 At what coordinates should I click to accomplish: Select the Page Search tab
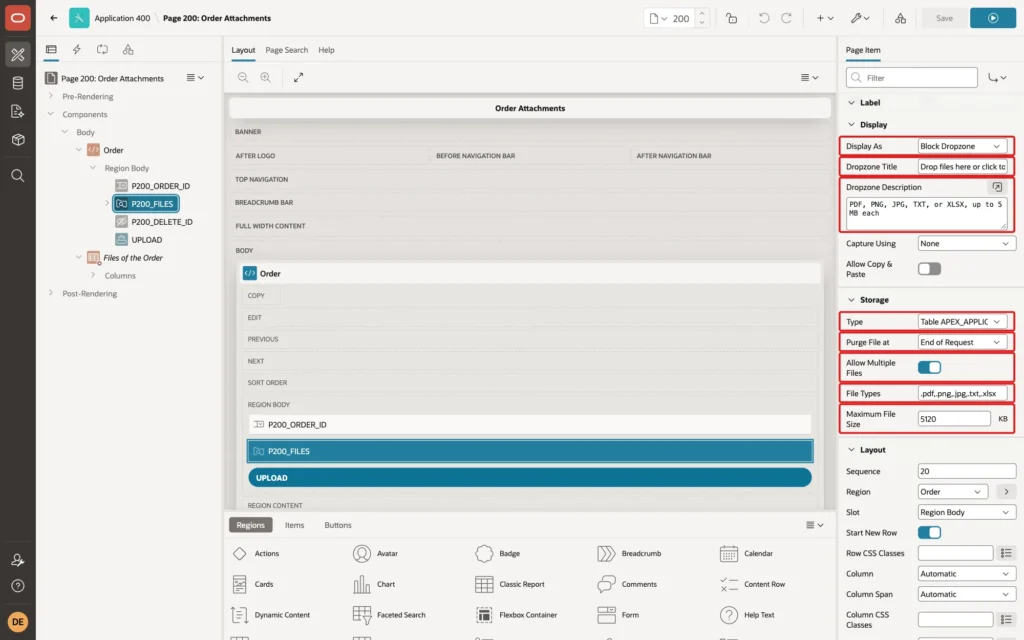pyautogui.click(x=286, y=50)
